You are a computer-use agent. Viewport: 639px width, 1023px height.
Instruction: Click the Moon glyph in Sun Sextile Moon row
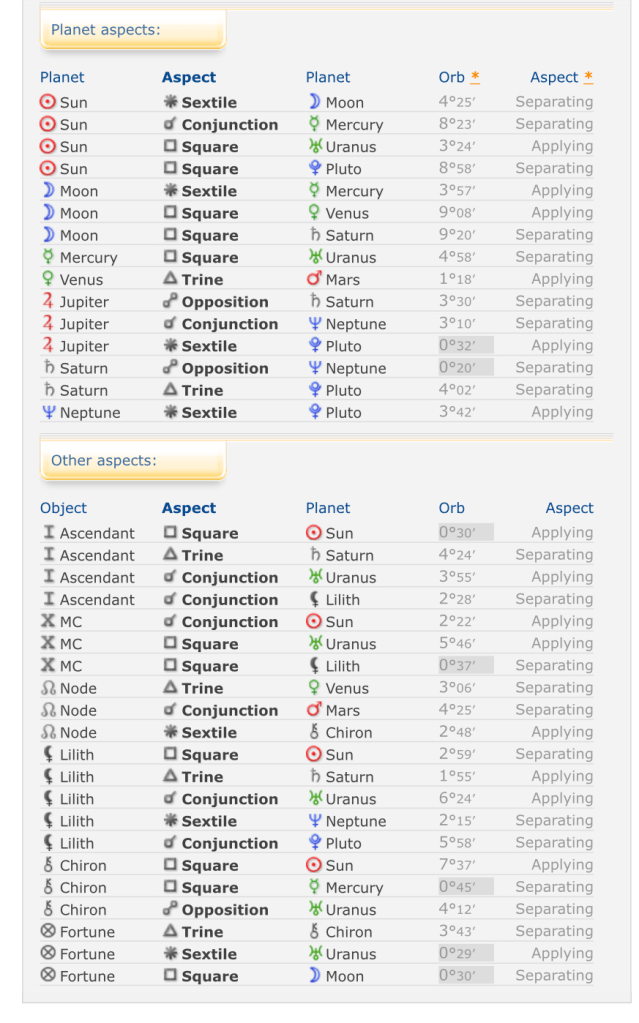click(314, 102)
